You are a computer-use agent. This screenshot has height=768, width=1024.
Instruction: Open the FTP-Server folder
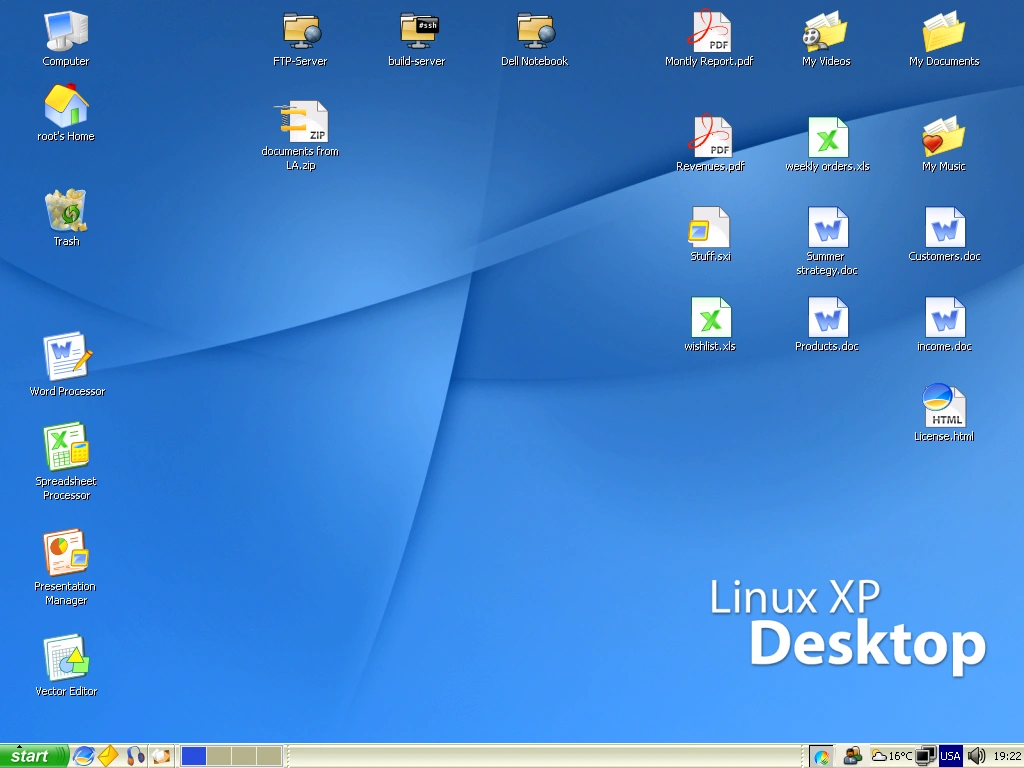click(x=300, y=30)
